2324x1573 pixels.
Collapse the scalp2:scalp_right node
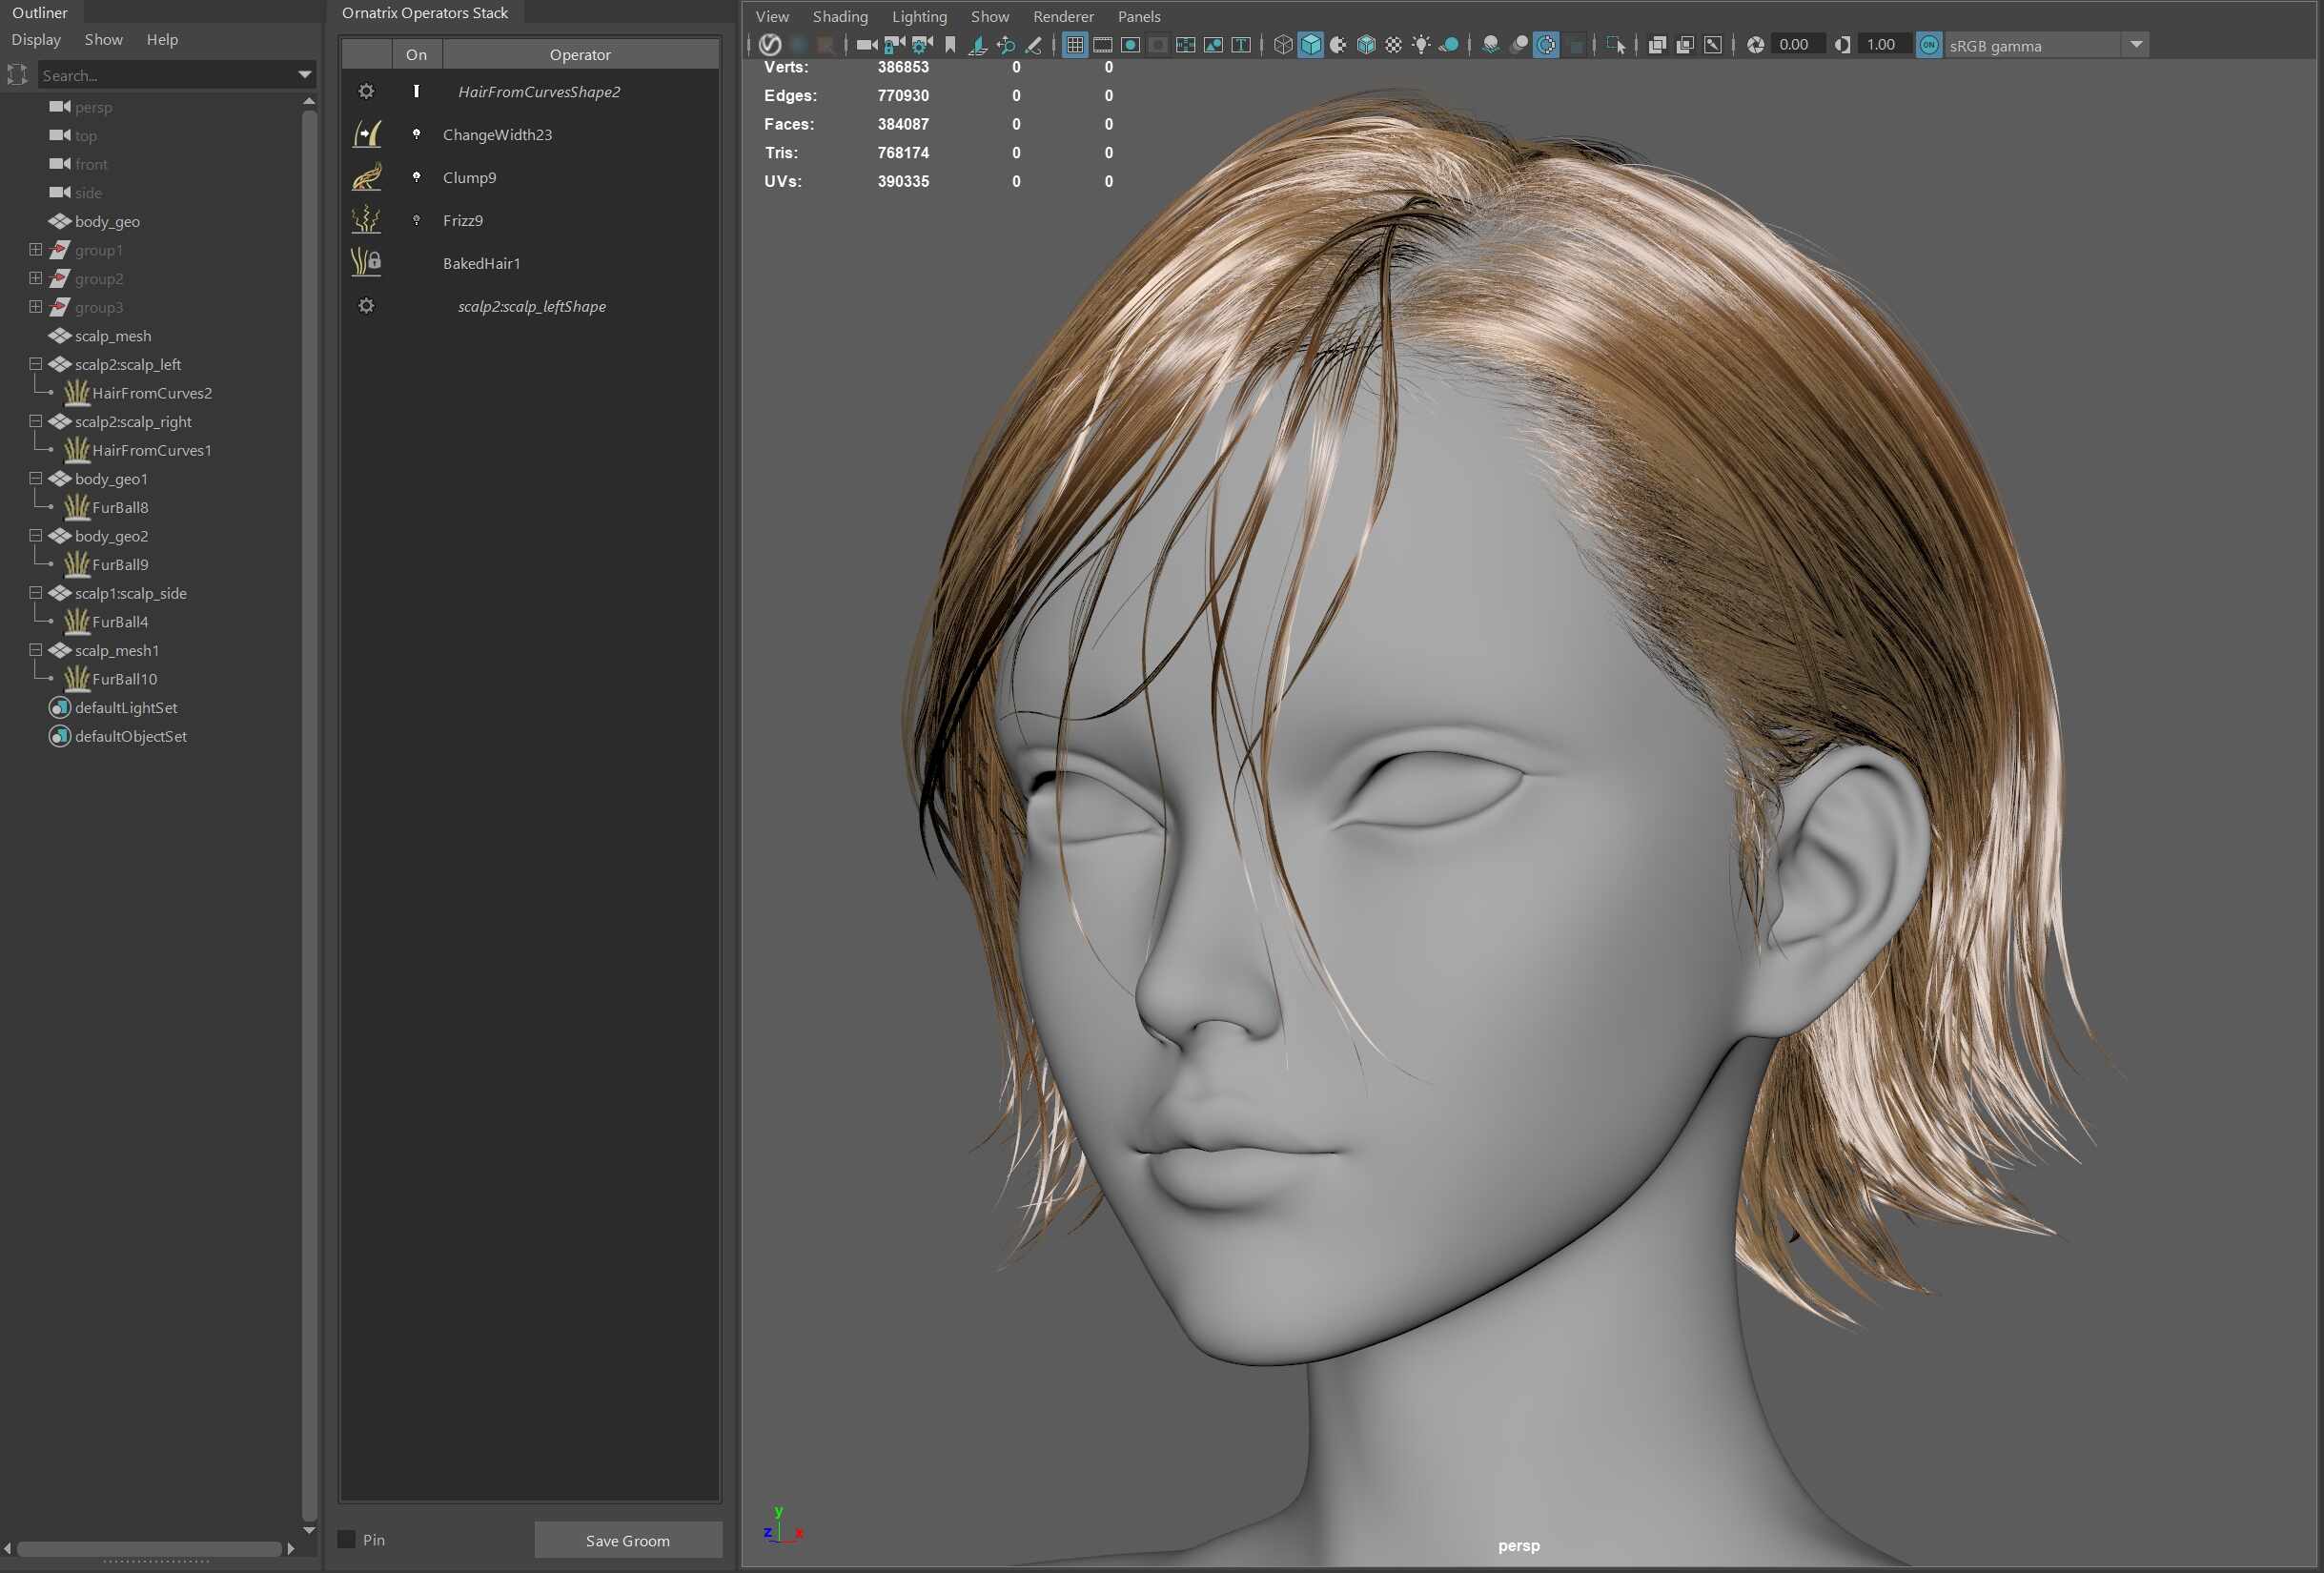(36, 421)
